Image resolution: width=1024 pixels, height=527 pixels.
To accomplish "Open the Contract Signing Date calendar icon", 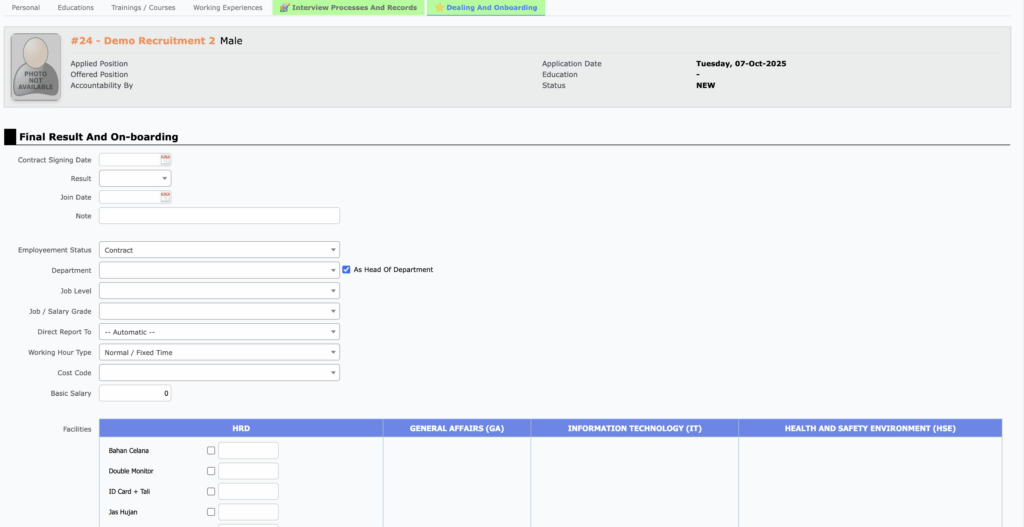I will pyautogui.click(x=166, y=159).
